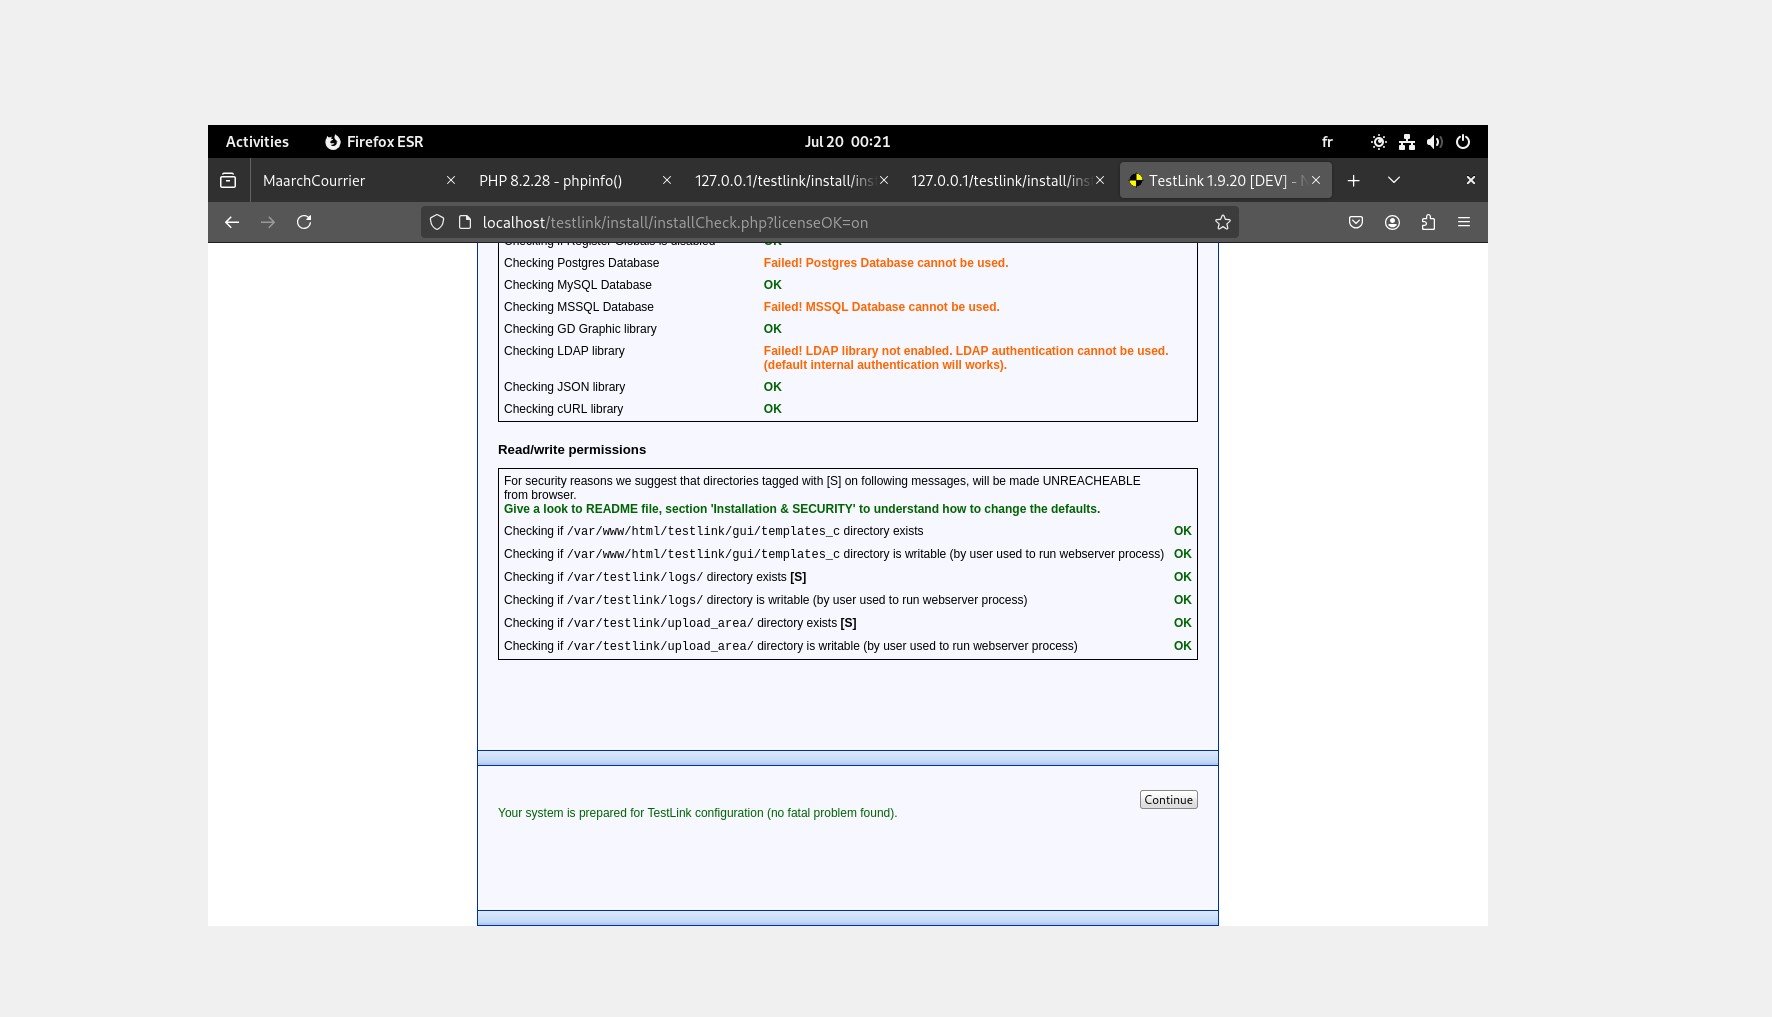Open the Firefox account icon
Viewport: 1772px width, 1017px height.
(1392, 222)
